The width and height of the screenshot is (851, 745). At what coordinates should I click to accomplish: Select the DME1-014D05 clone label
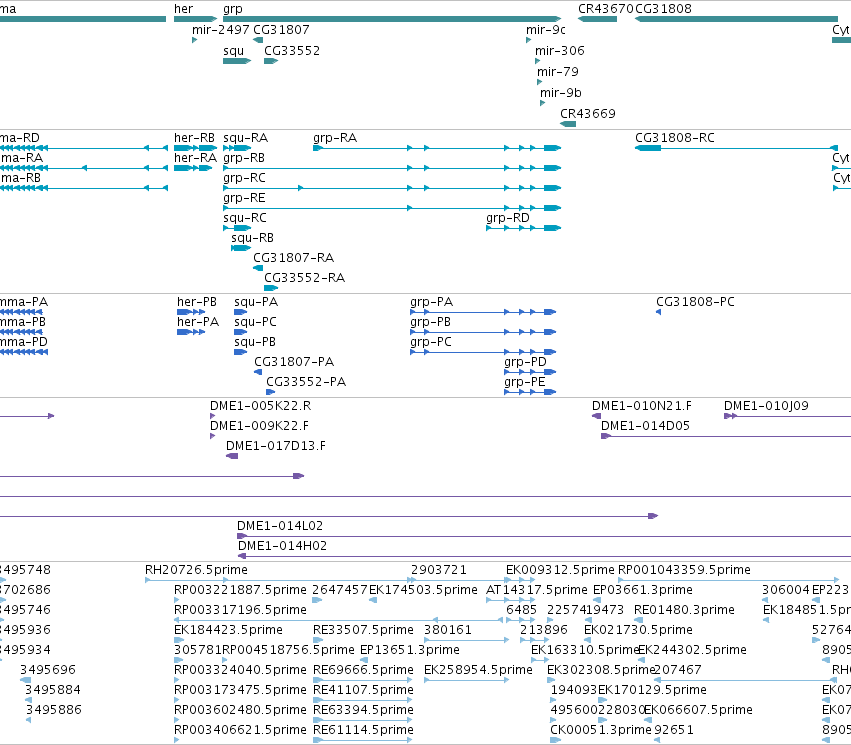tap(645, 426)
